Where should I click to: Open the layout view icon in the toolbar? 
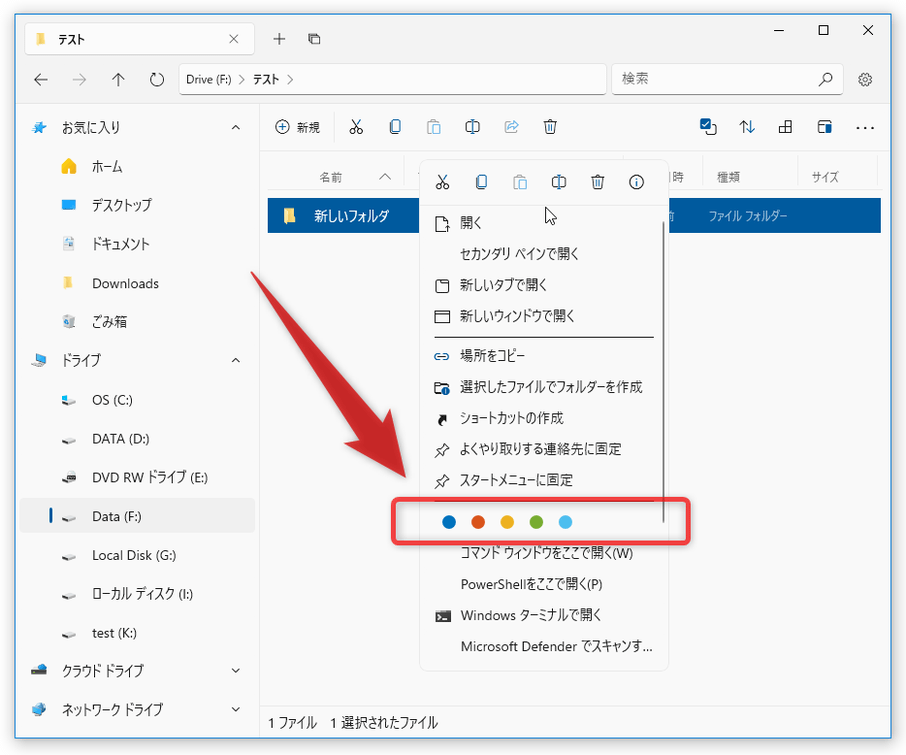click(x=786, y=127)
